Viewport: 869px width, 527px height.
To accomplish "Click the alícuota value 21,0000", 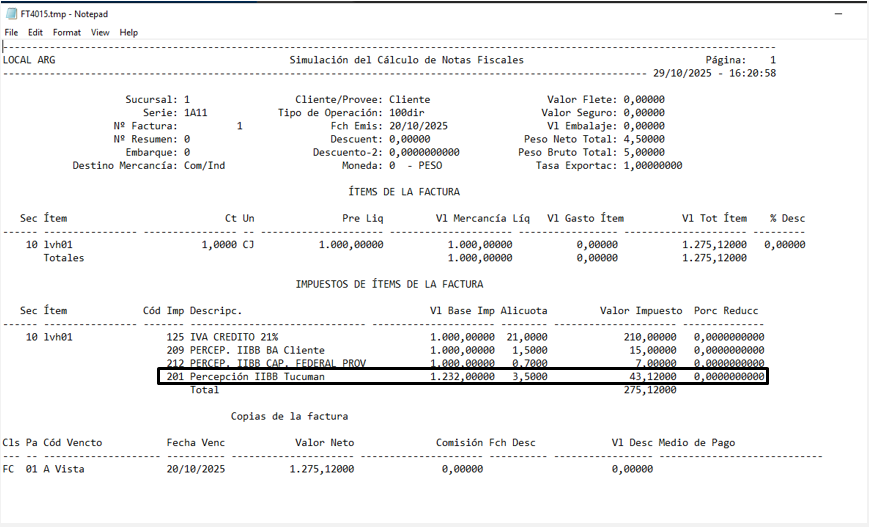I will (x=526, y=337).
